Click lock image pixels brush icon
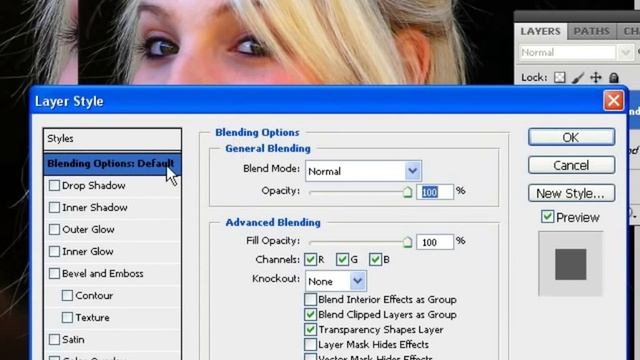Image resolution: width=640 pixels, height=360 pixels. point(578,77)
